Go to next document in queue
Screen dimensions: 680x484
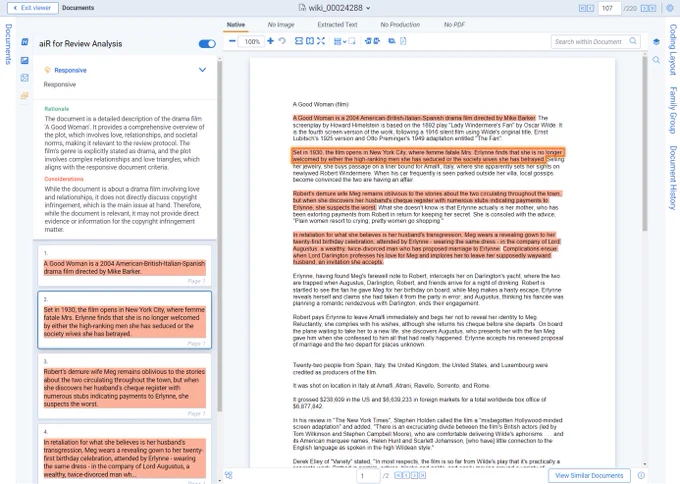point(645,8)
